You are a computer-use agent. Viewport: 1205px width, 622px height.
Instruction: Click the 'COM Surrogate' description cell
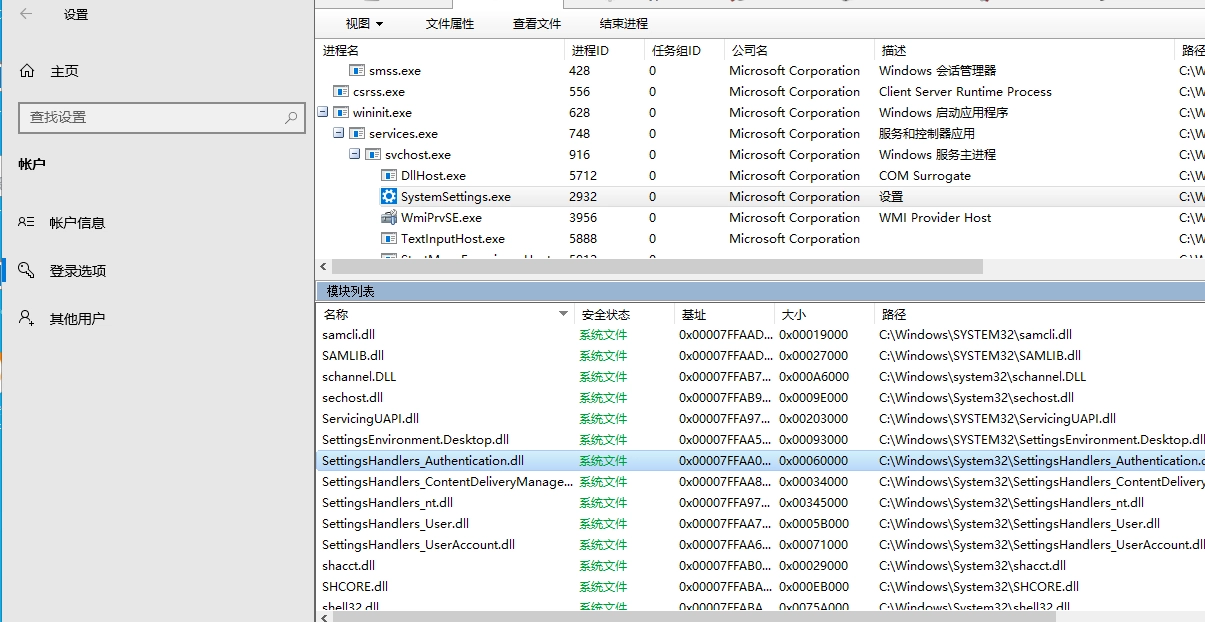click(x=925, y=176)
